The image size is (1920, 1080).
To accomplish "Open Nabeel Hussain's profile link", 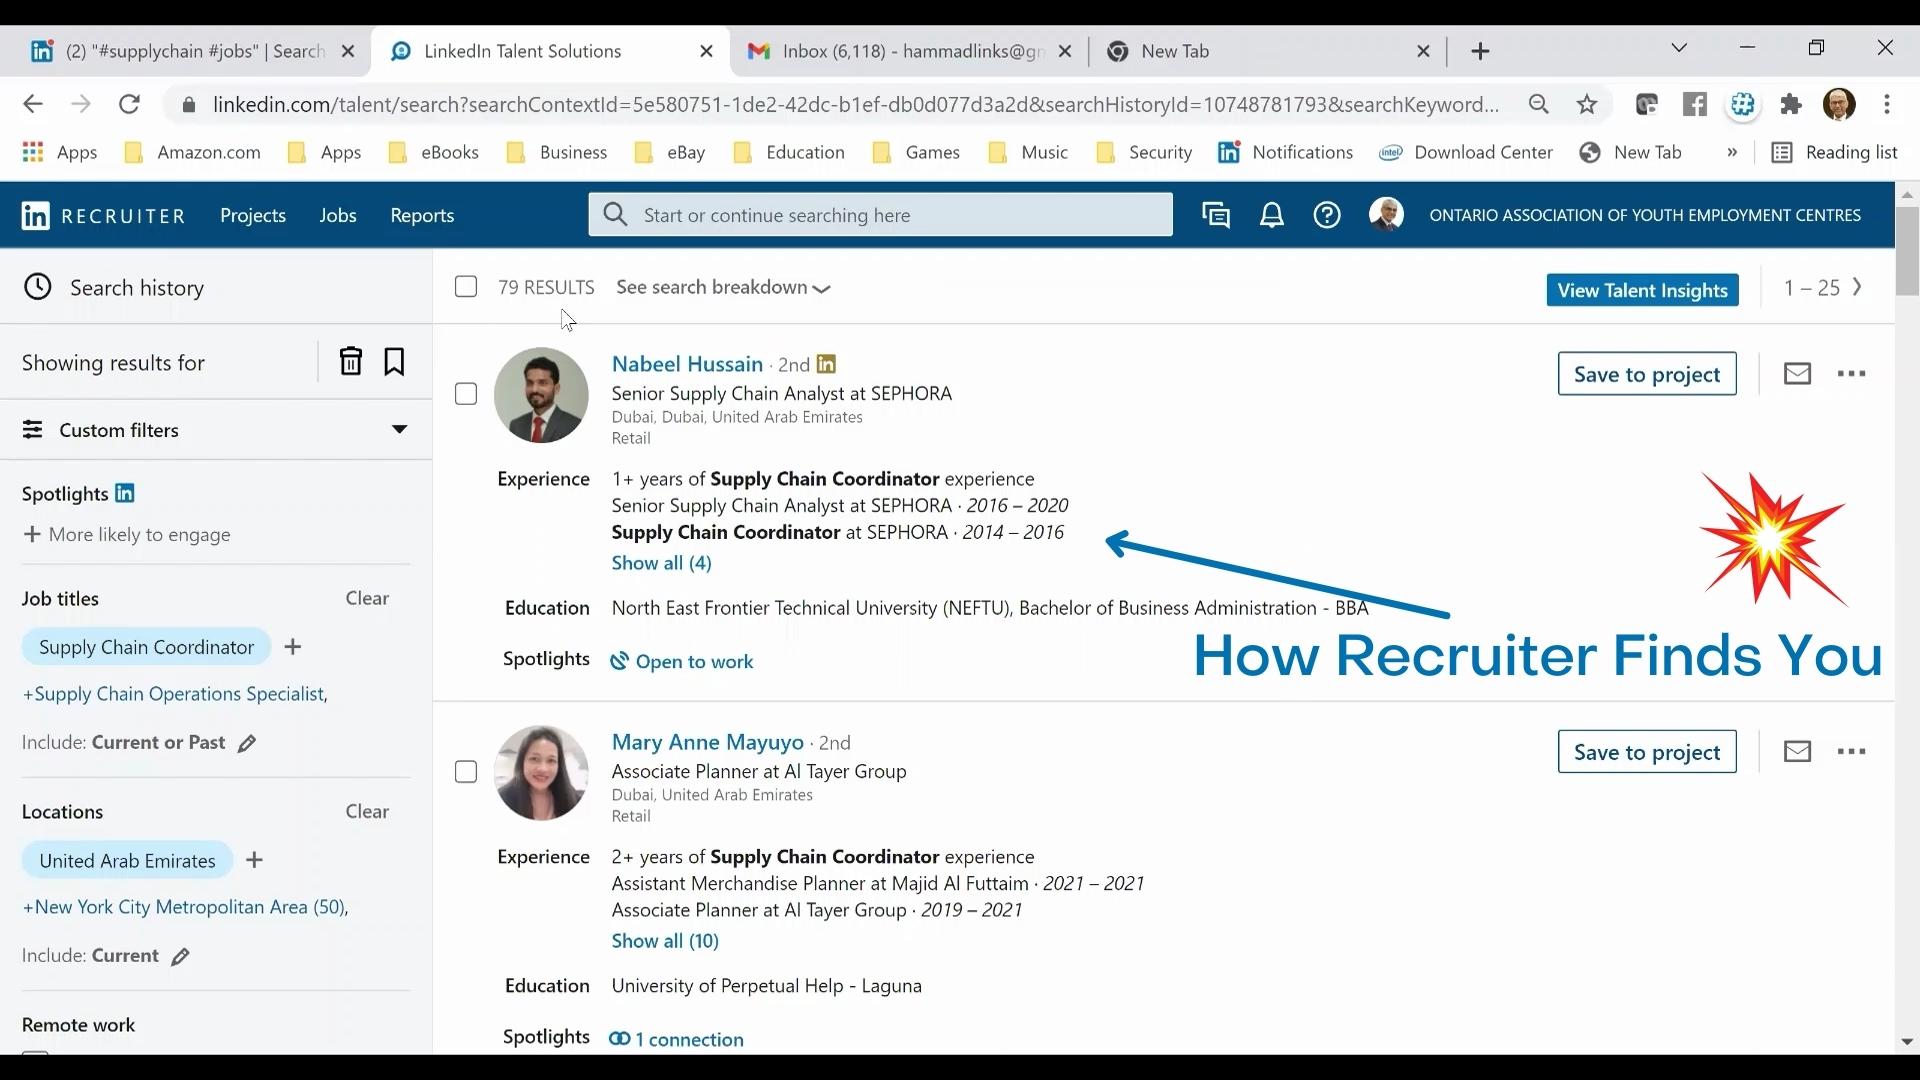I will pos(687,364).
